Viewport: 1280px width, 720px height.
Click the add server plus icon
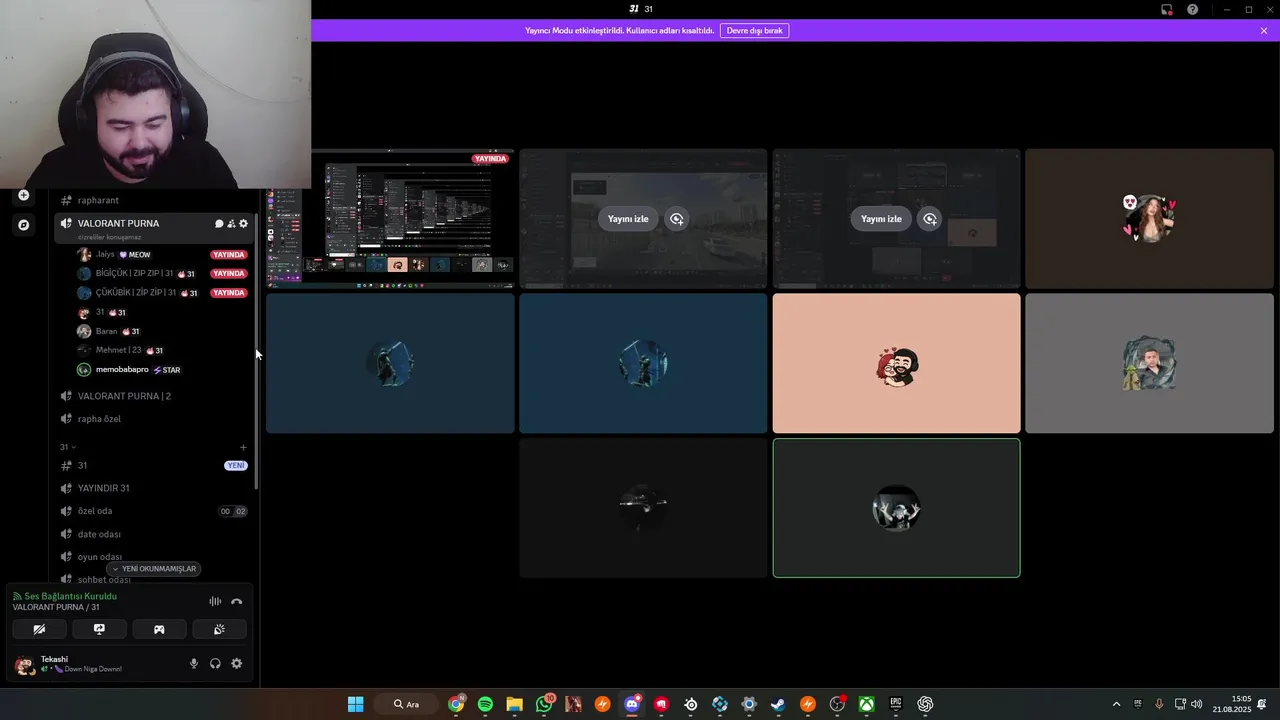(x=24, y=195)
